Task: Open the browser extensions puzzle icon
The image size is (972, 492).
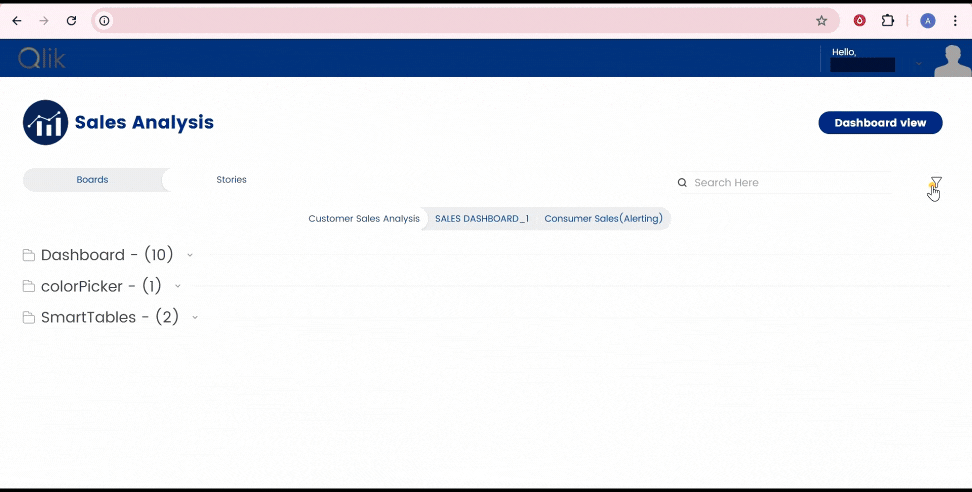Action: click(887, 20)
